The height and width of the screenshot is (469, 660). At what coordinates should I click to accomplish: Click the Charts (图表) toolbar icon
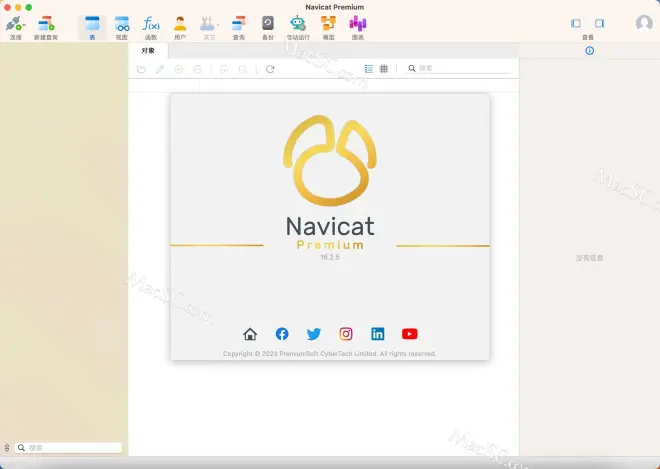[x=357, y=24]
